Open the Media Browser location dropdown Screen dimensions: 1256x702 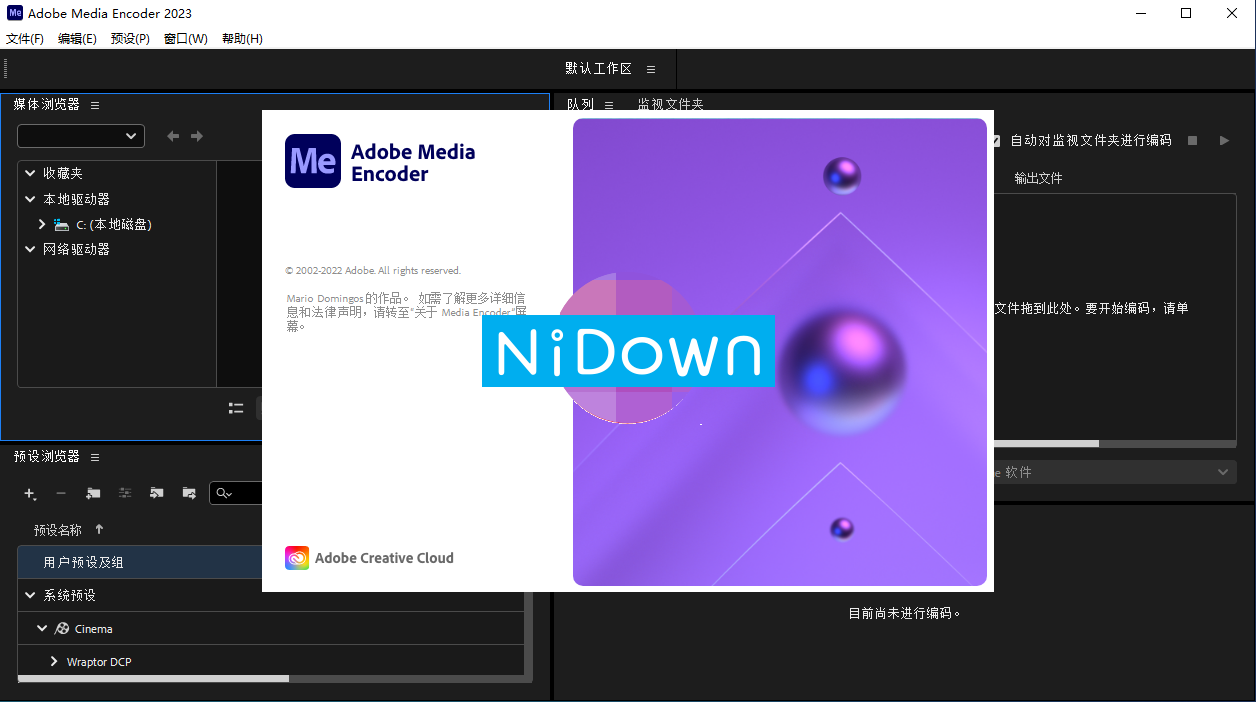click(x=81, y=136)
